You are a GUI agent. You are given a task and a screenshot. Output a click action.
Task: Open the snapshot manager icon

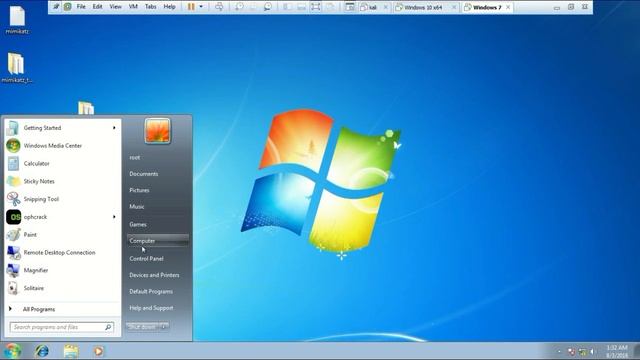click(x=268, y=7)
